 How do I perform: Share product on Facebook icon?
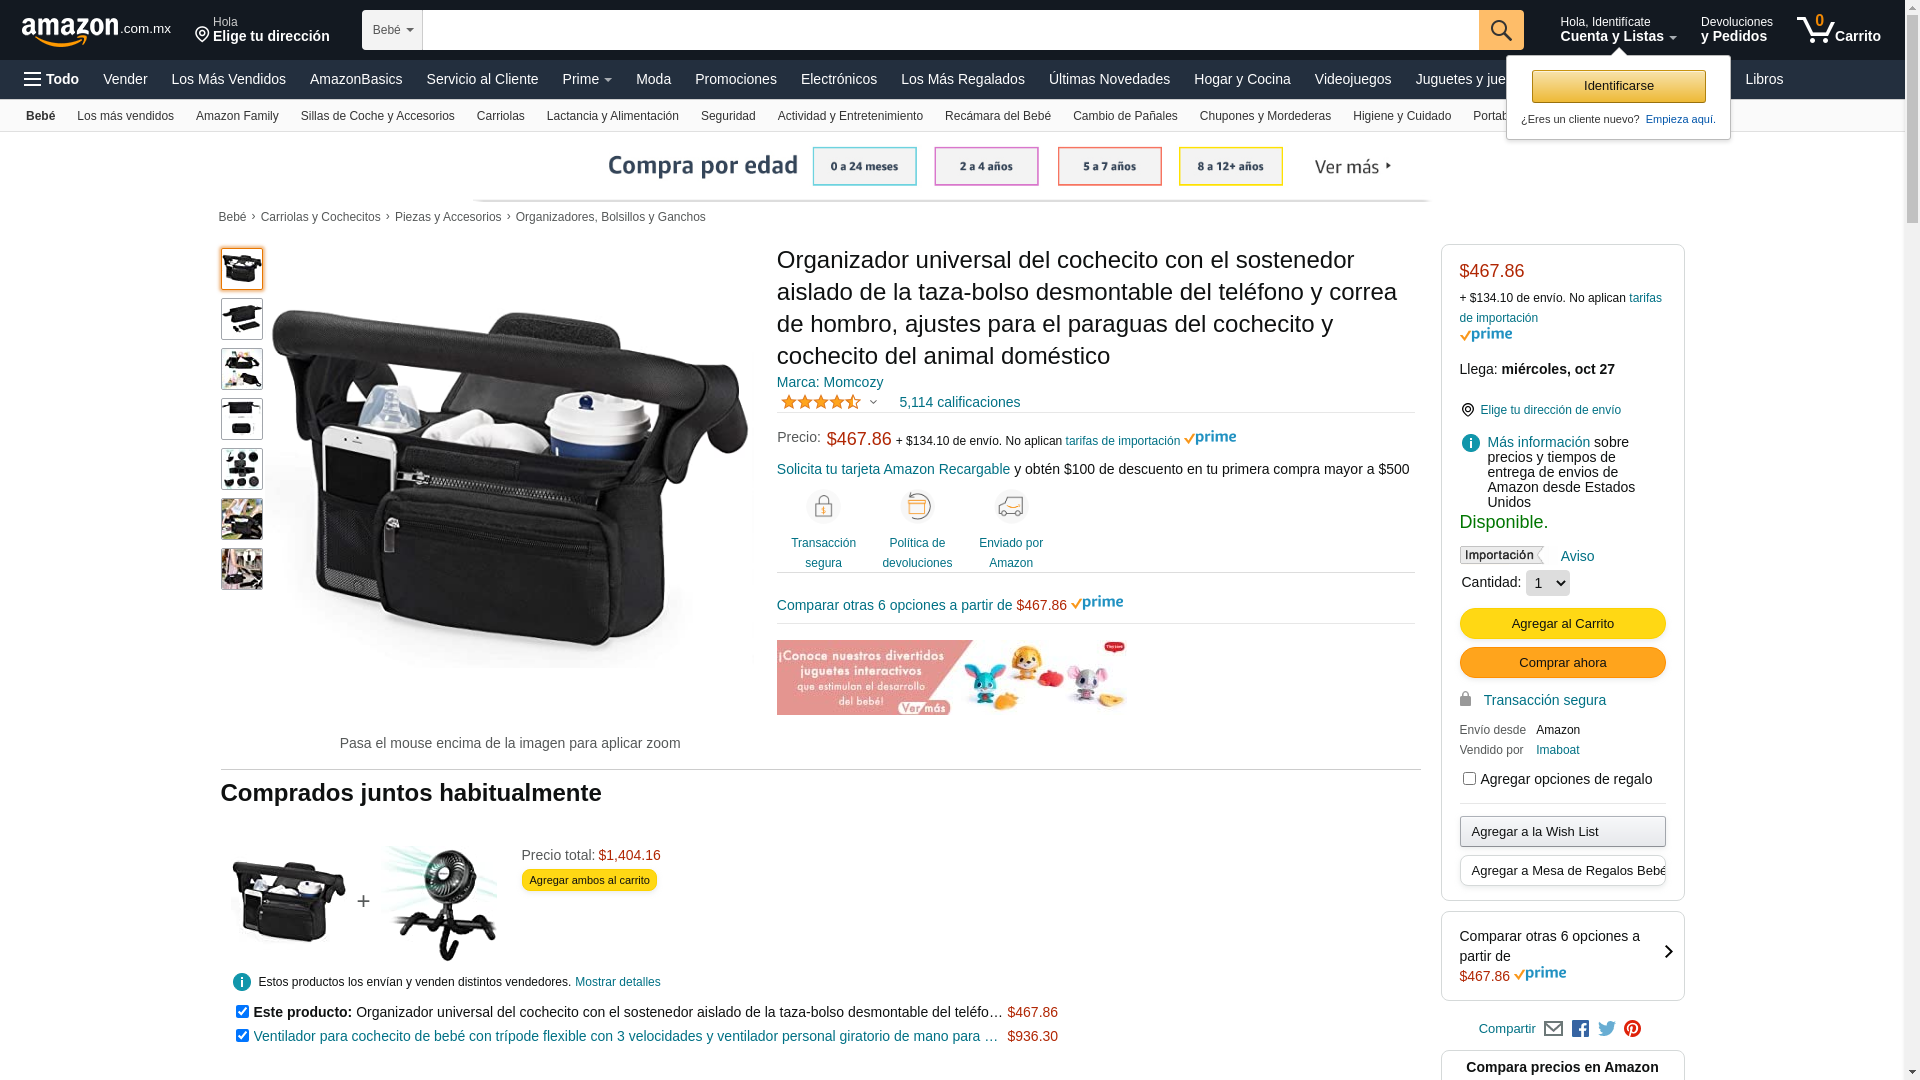pos(1580,1029)
